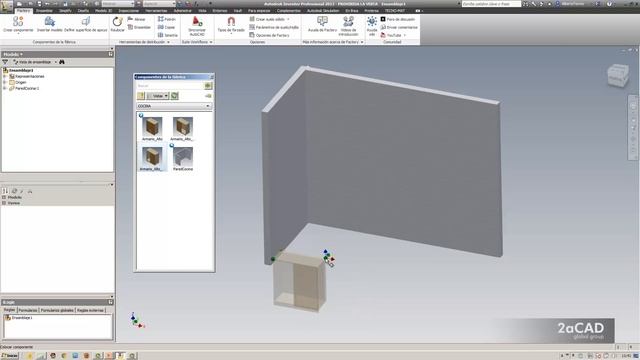Click Crear suelo sólido
The image size is (640, 360).
point(269,19)
